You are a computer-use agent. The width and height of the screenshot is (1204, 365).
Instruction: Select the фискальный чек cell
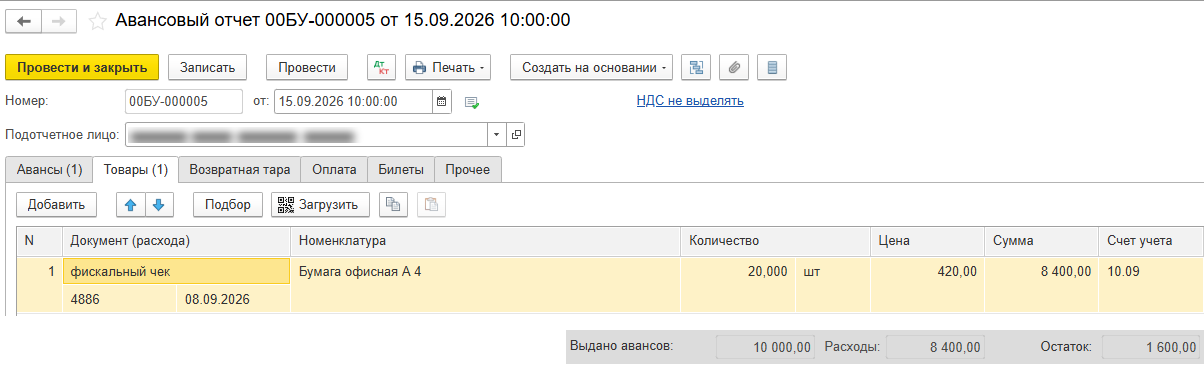pyautogui.click(x=177, y=271)
